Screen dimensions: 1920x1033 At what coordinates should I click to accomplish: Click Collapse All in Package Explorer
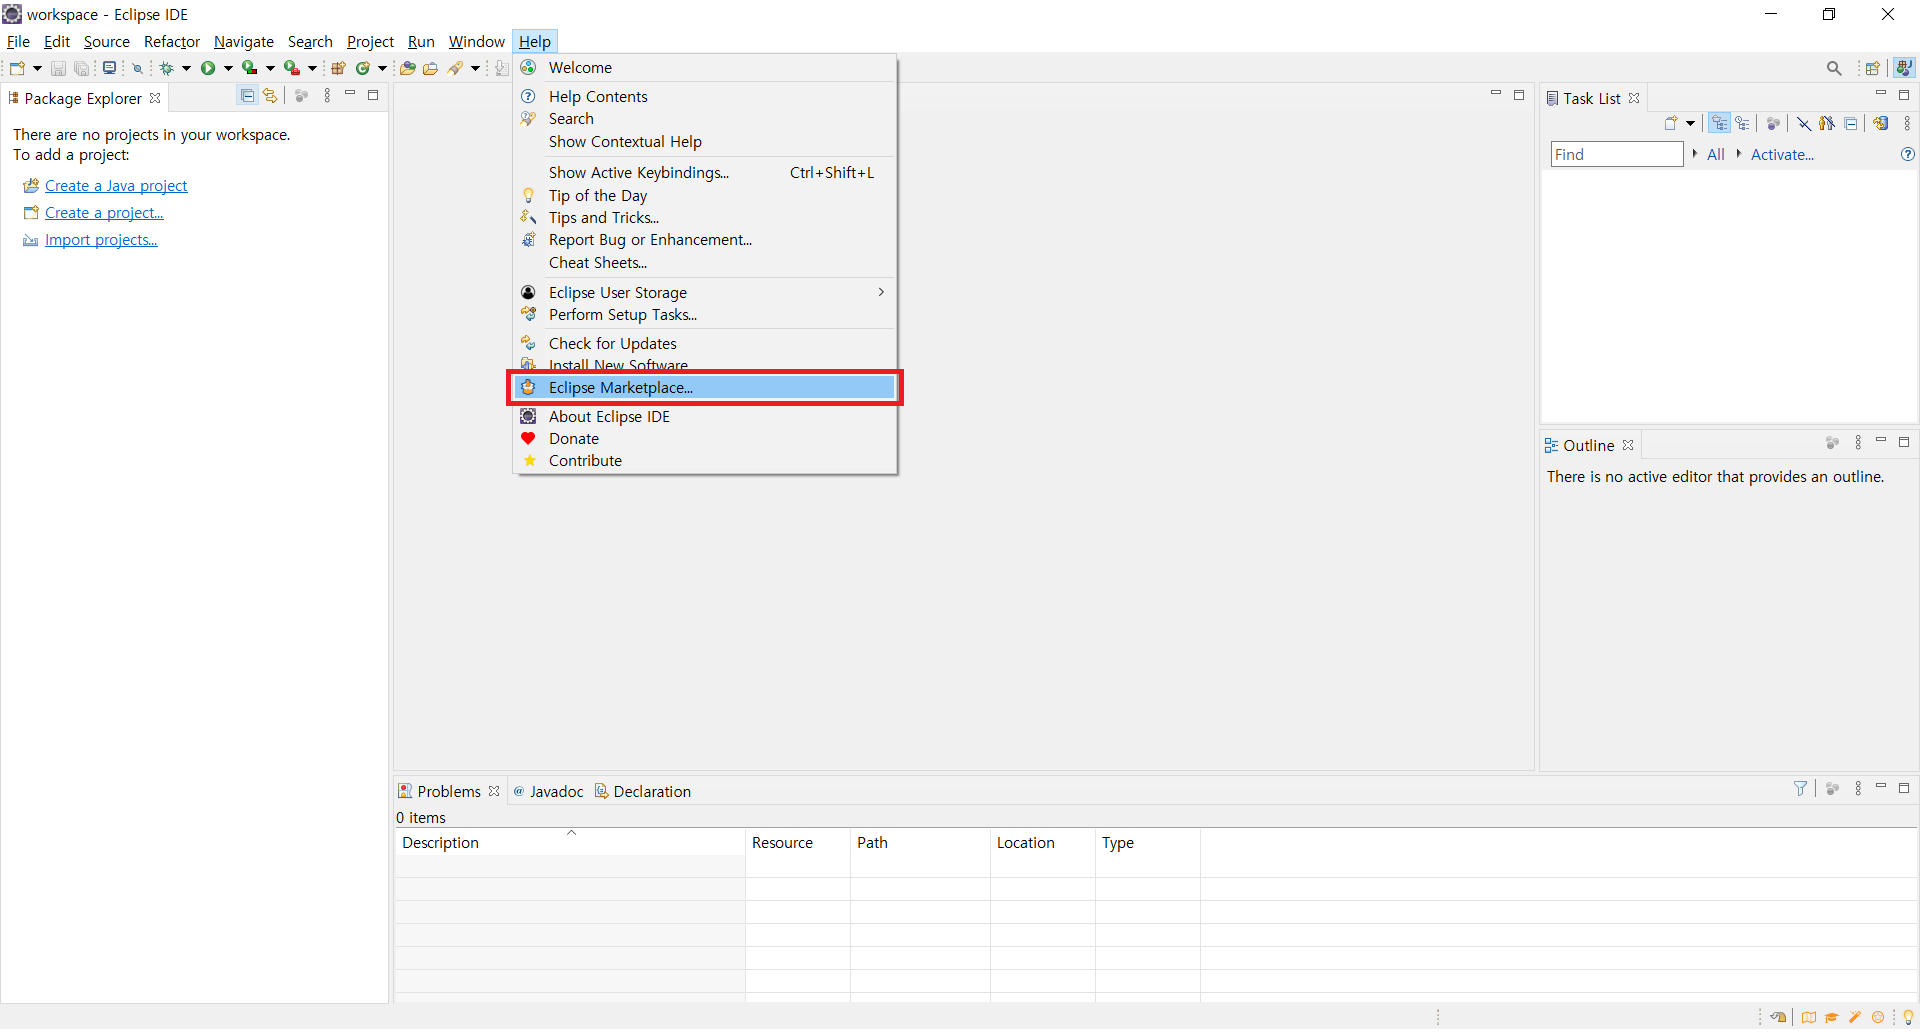247,96
